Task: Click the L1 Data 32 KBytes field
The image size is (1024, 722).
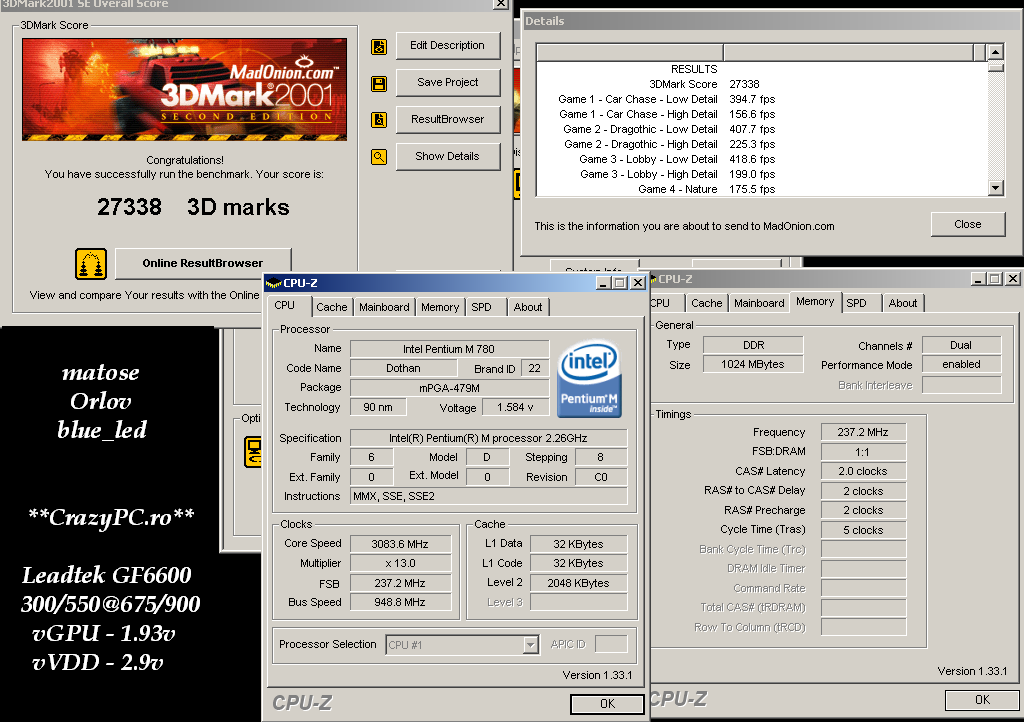Action: point(579,544)
